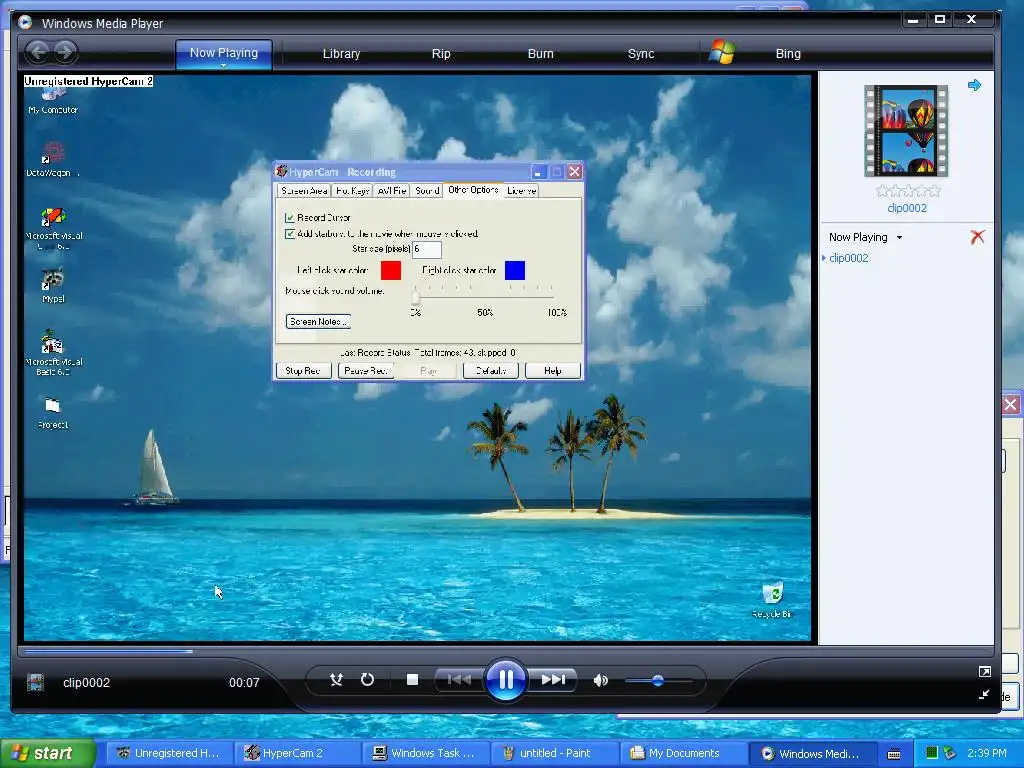Switch to the Sync tab
This screenshot has width=1024, height=768.
(x=641, y=54)
